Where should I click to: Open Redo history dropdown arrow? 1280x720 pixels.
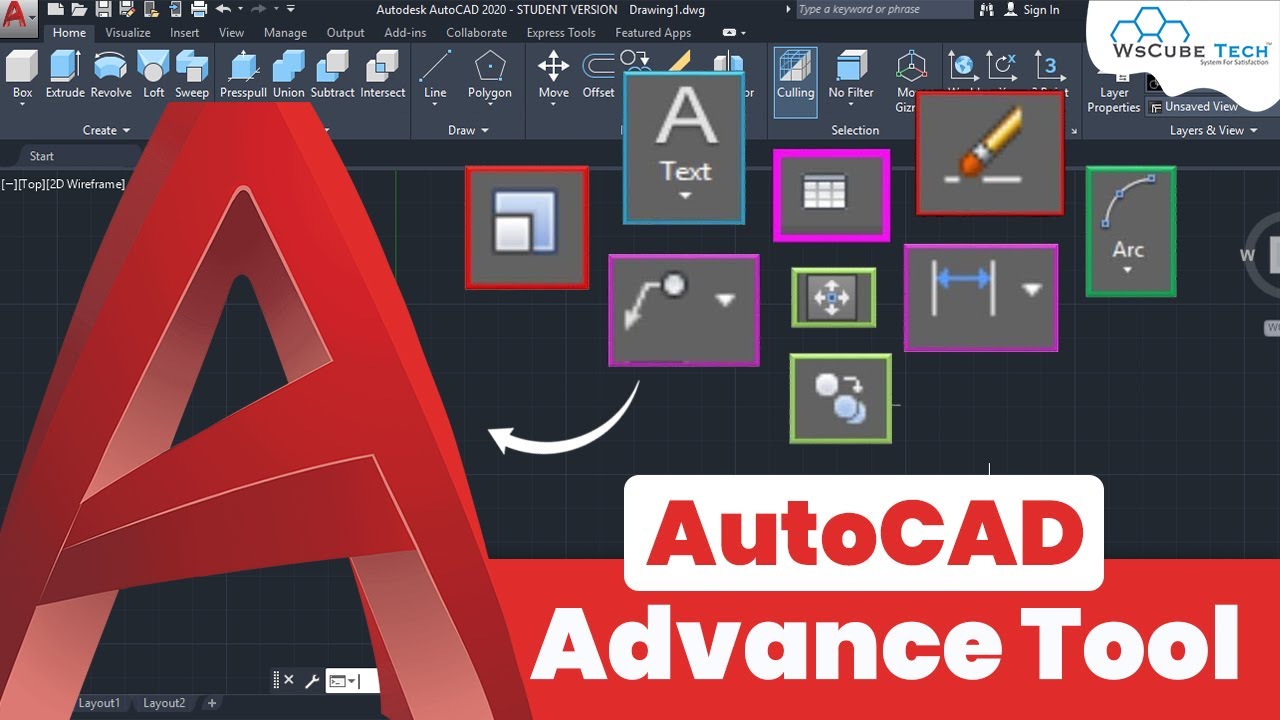click(275, 9)
